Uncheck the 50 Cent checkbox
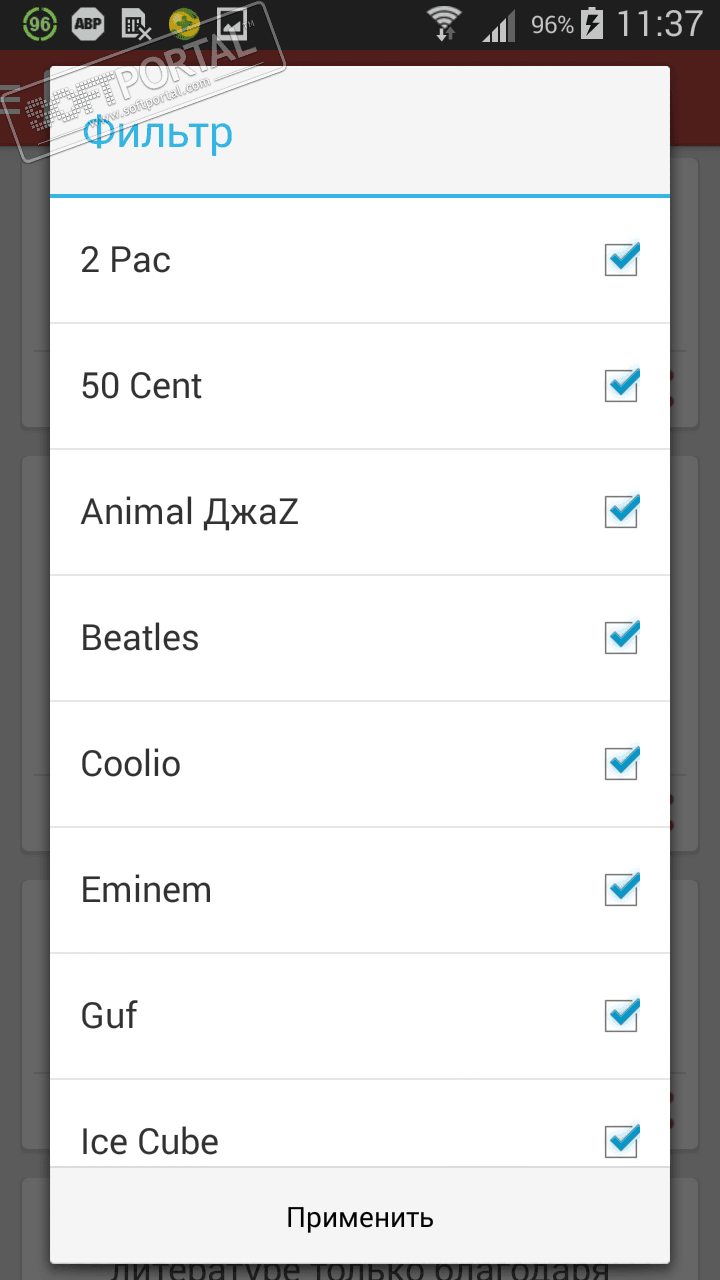 [x=621, y=386]
